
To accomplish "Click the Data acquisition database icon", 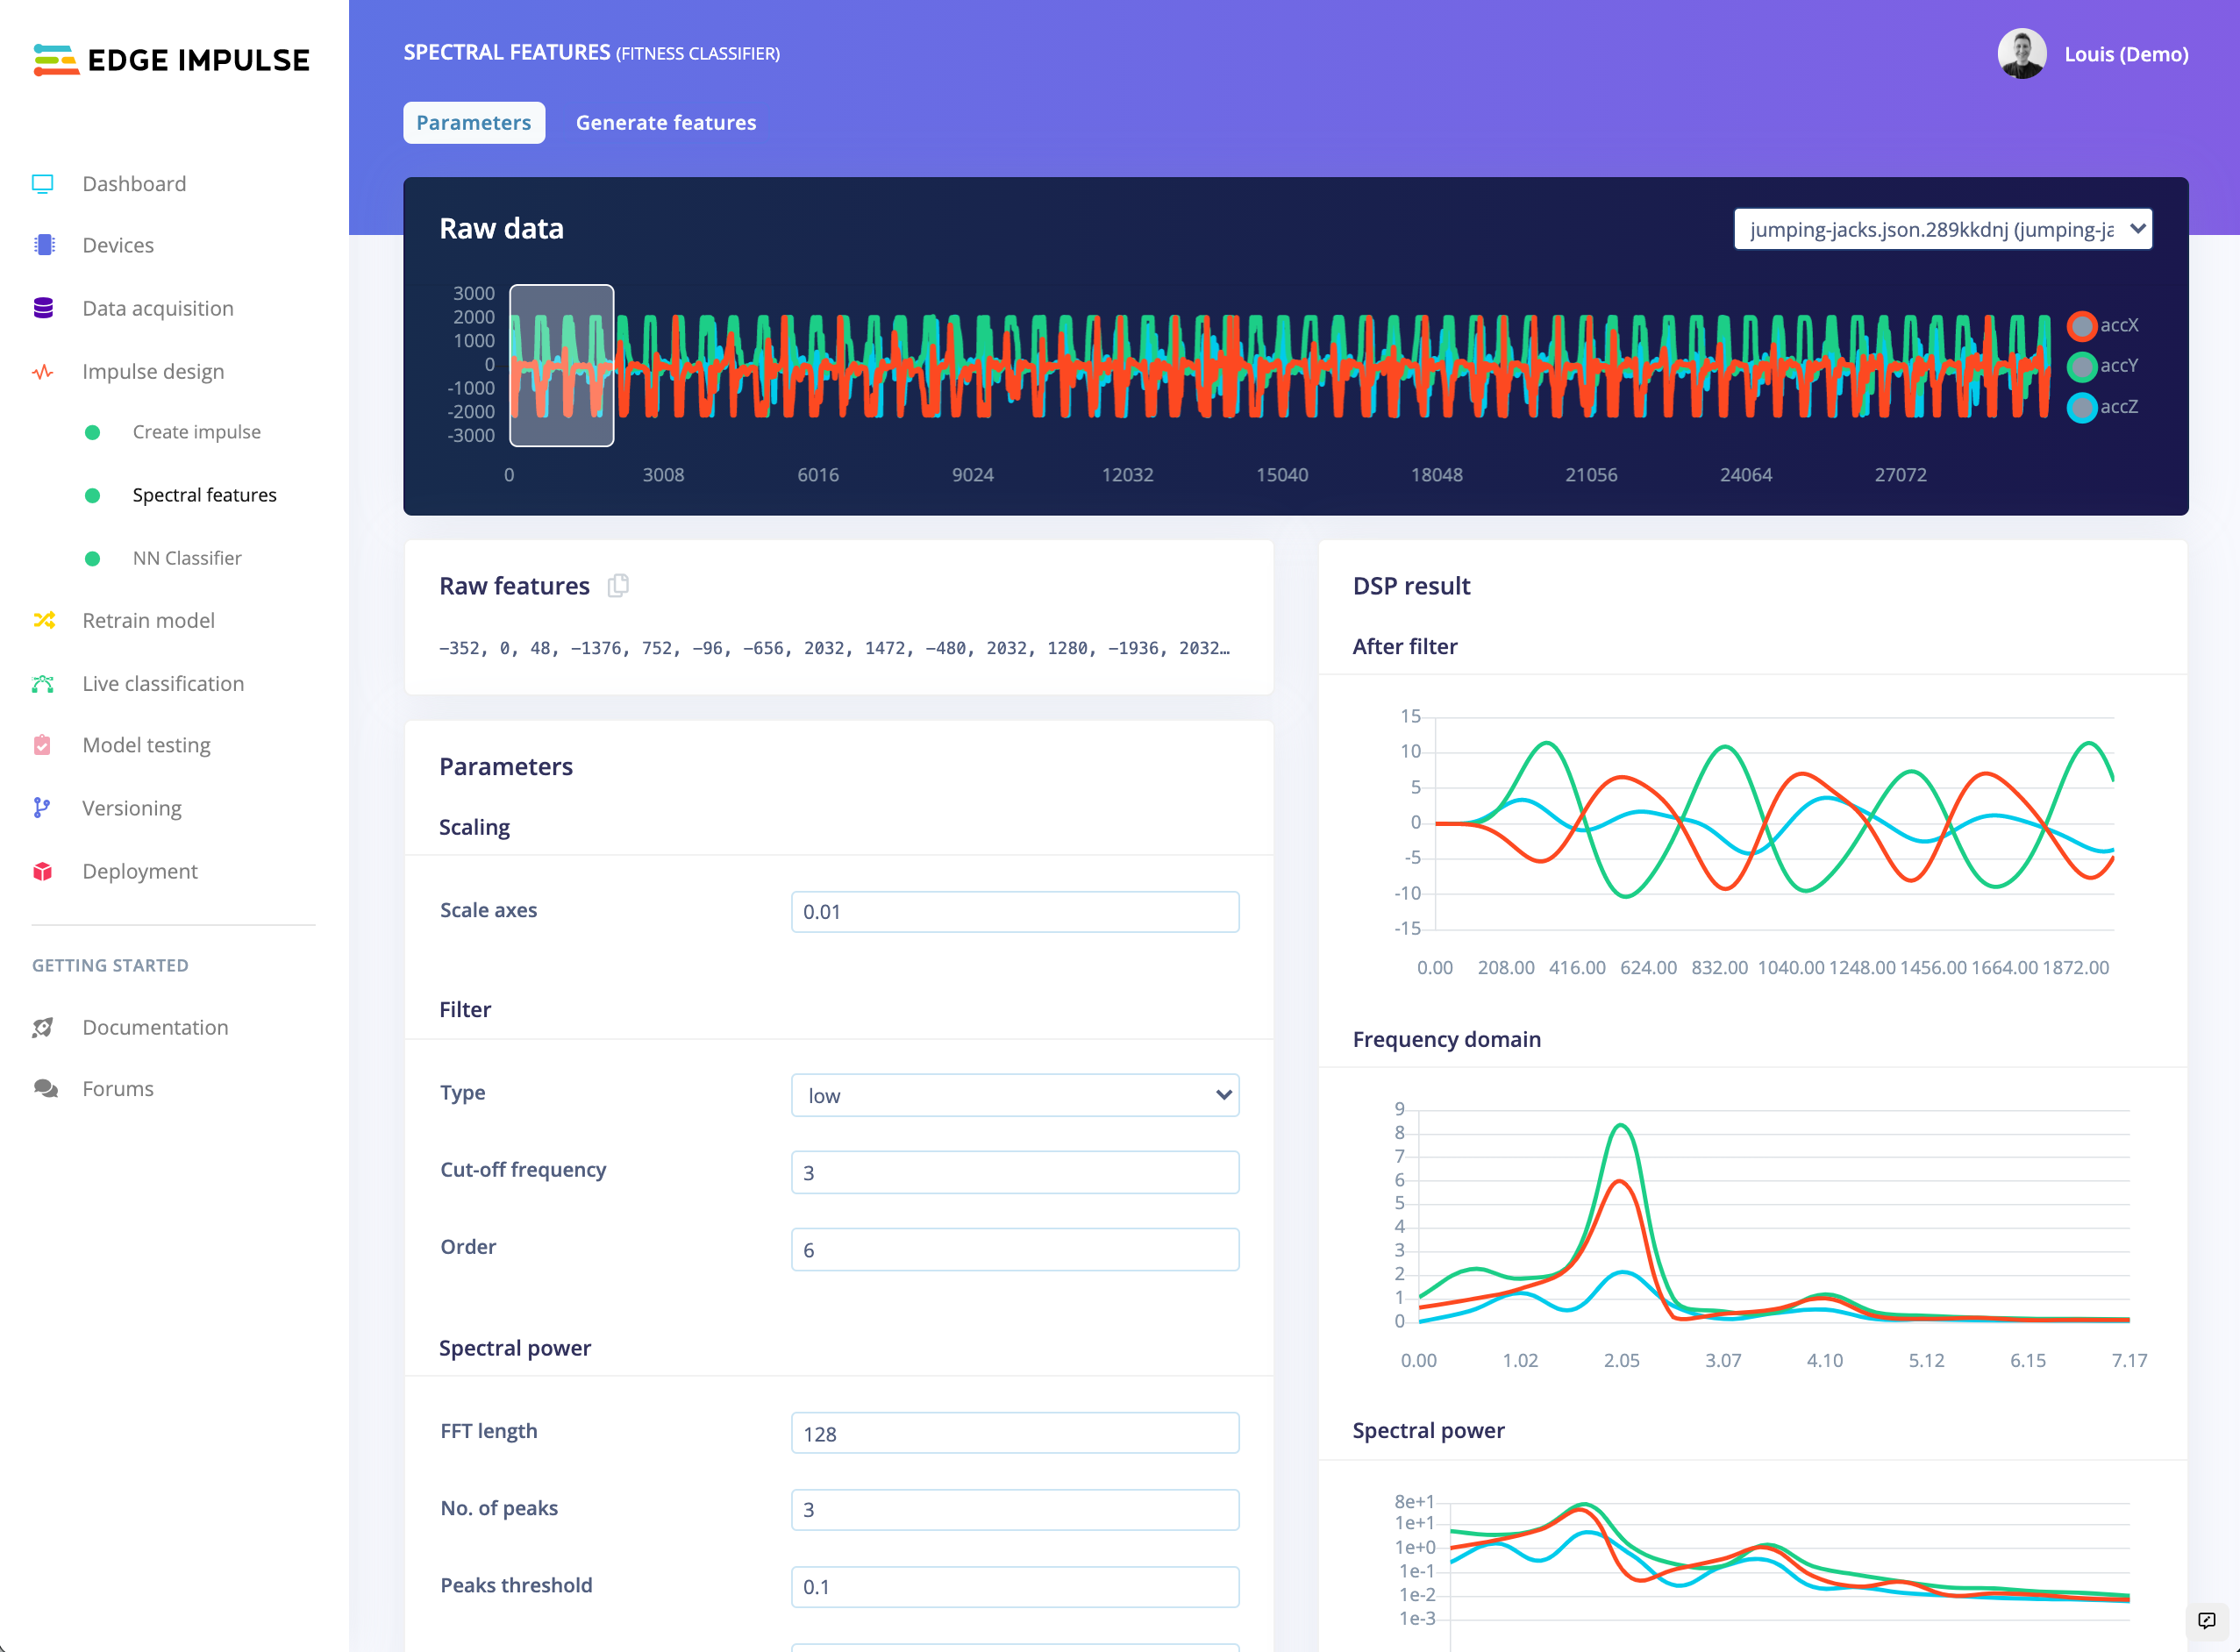I will coord(43,308).
